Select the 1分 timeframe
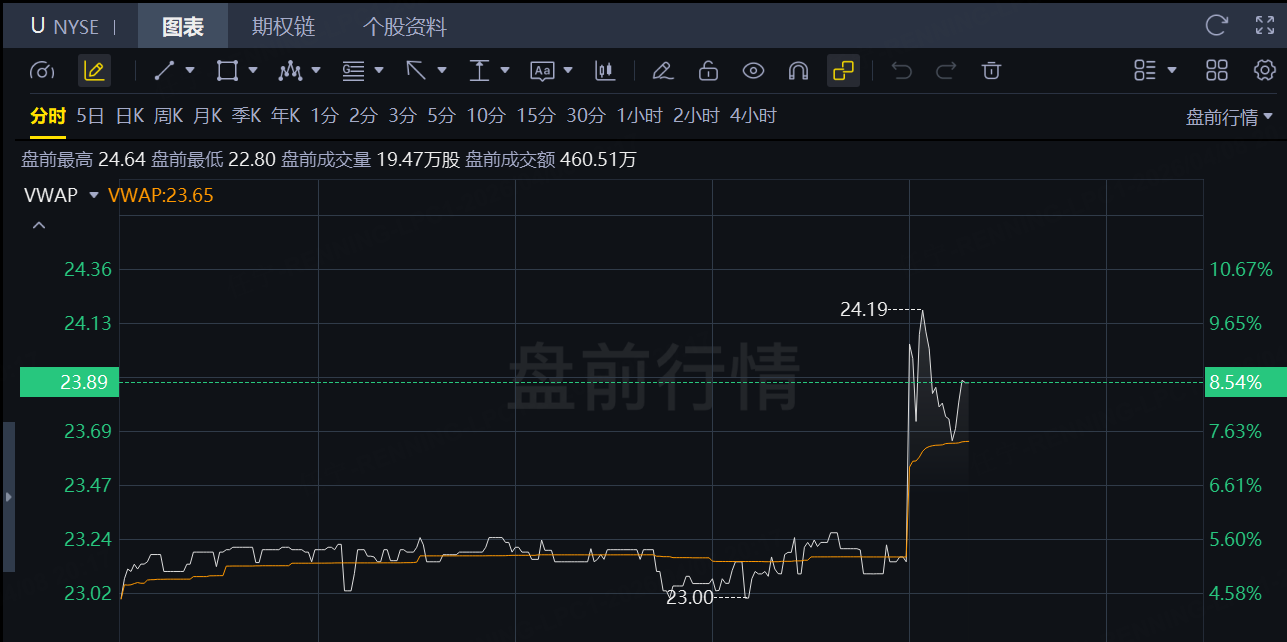The width and height of the screenshot is (1287, 642). pos(325,116)
